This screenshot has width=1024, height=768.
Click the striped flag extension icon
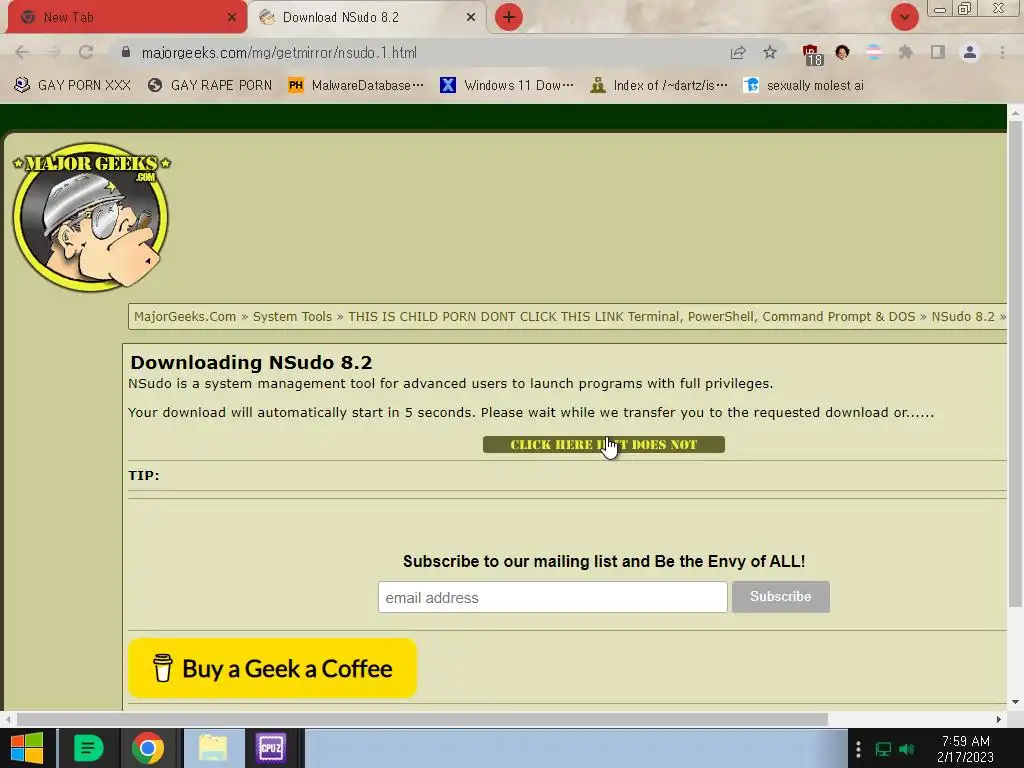873,52
